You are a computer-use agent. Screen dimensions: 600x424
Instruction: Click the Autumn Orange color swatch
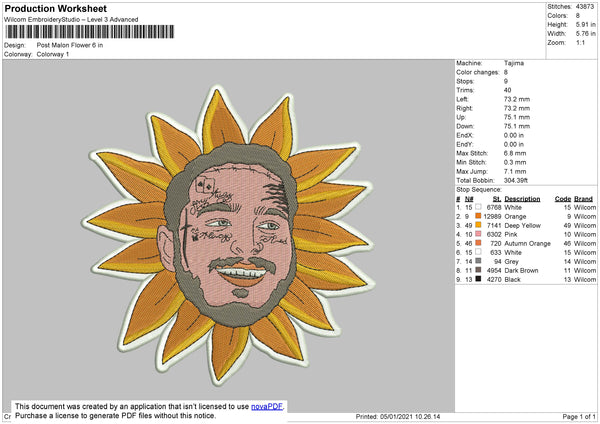coord(478,243)
